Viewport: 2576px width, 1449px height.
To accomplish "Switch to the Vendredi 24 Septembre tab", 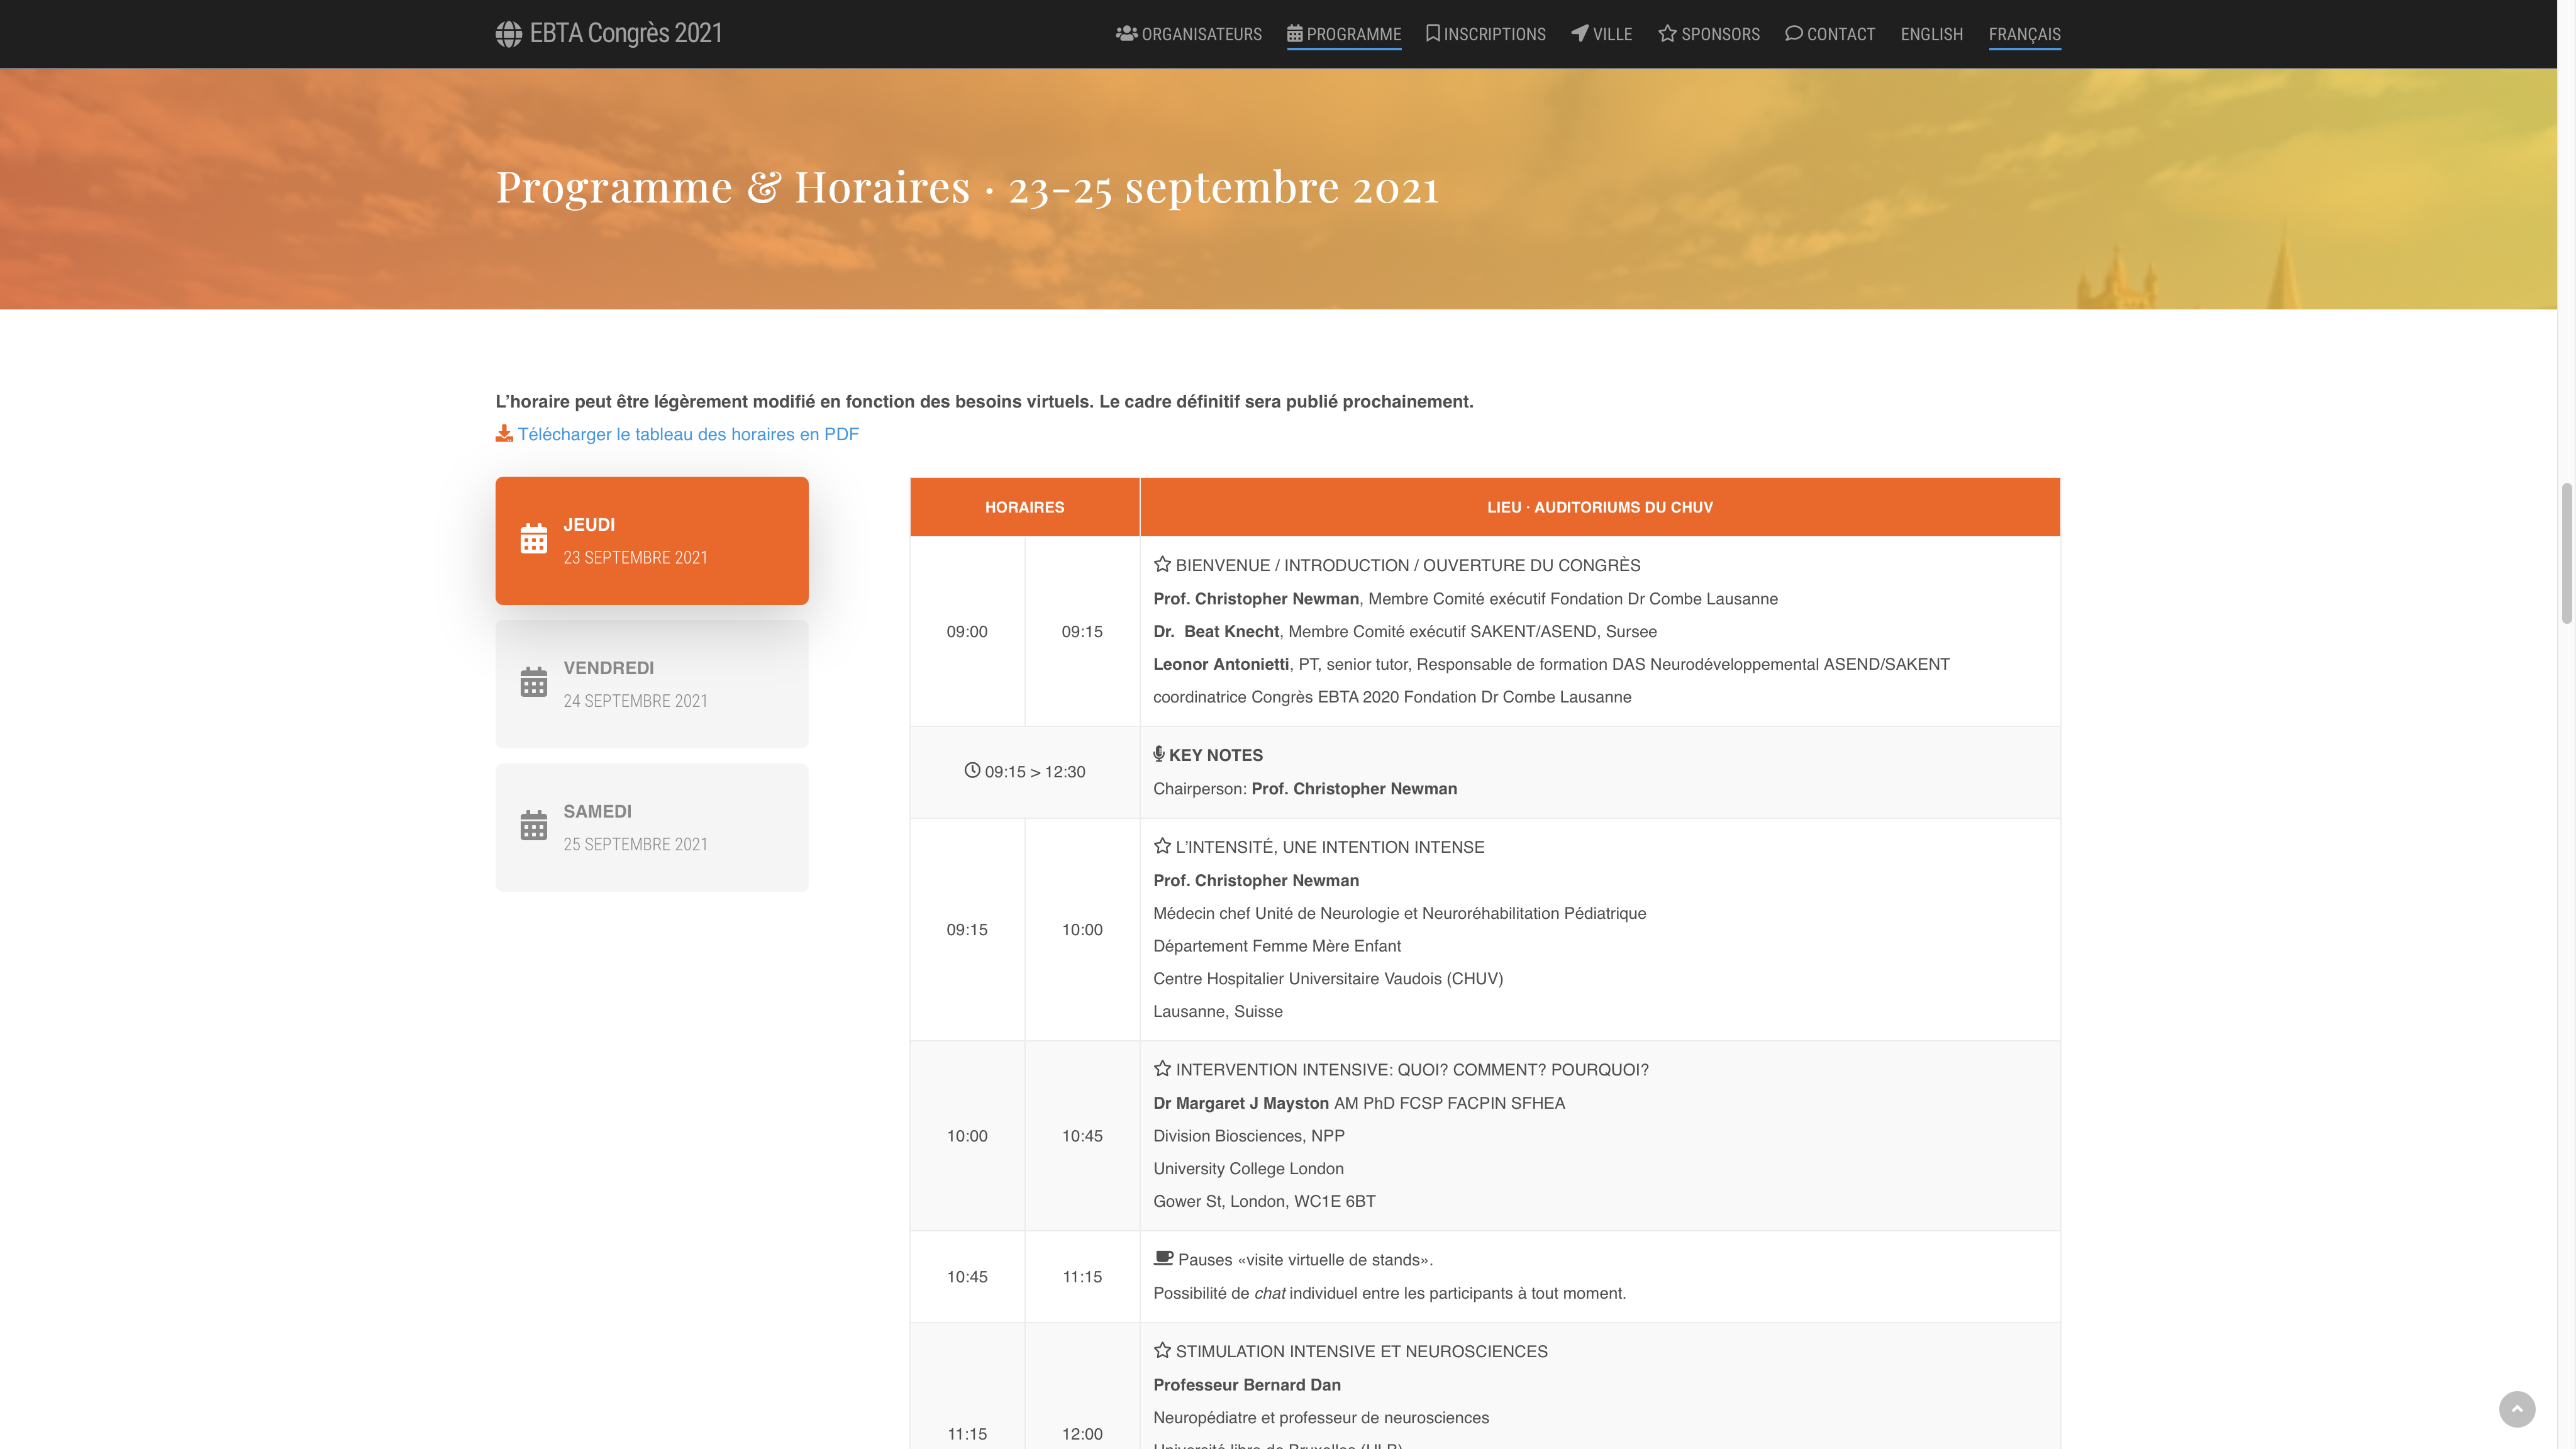I will click(x=651, y=684).
